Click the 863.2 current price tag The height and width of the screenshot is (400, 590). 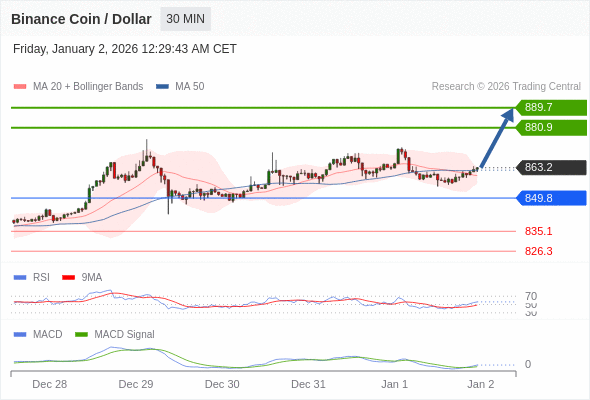point(551,167)
